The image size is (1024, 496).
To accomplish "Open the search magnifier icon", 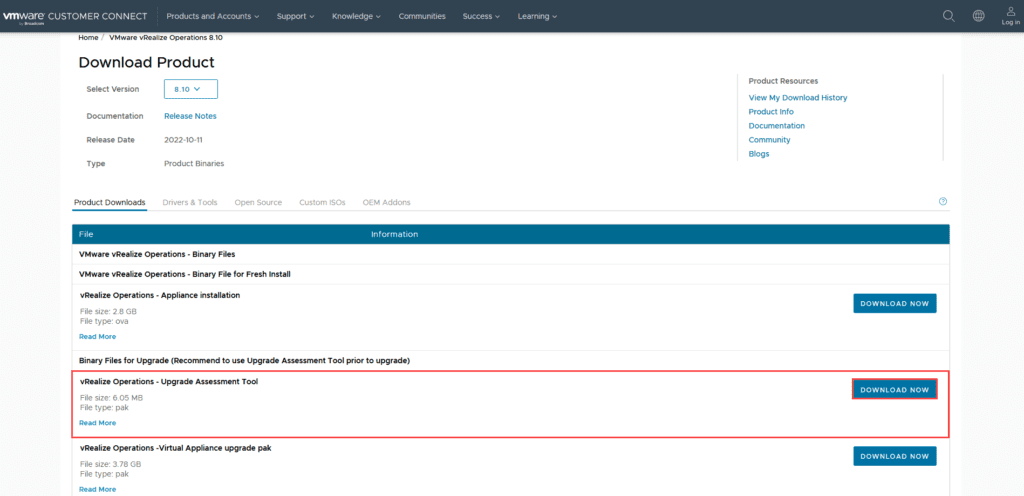I will coord(948,16).
